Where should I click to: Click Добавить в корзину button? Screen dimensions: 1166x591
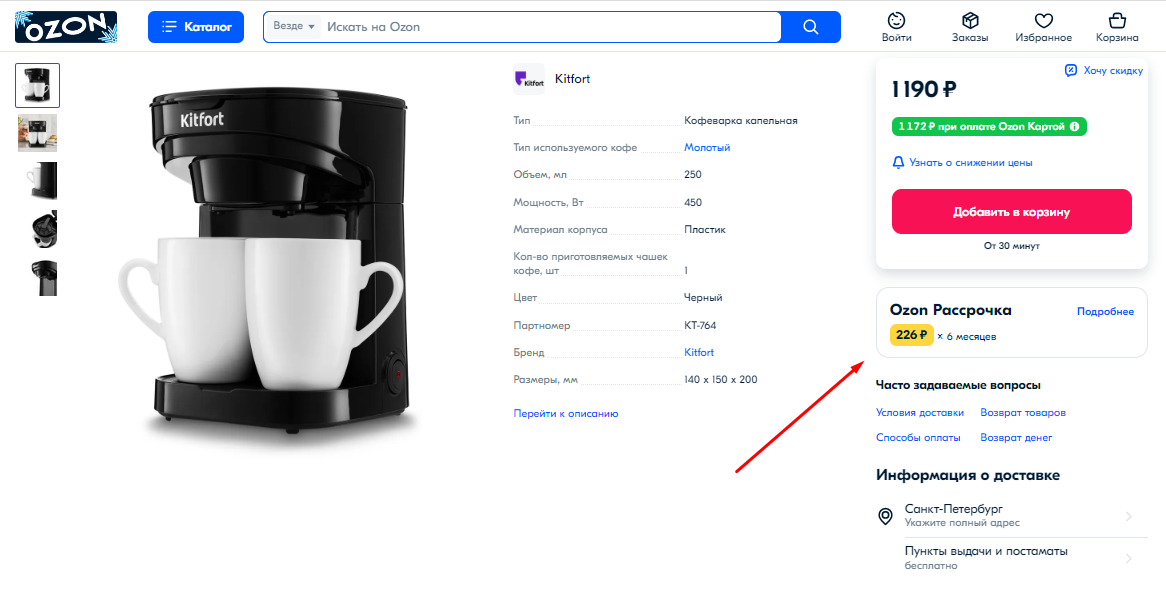tap(1011, 212)
